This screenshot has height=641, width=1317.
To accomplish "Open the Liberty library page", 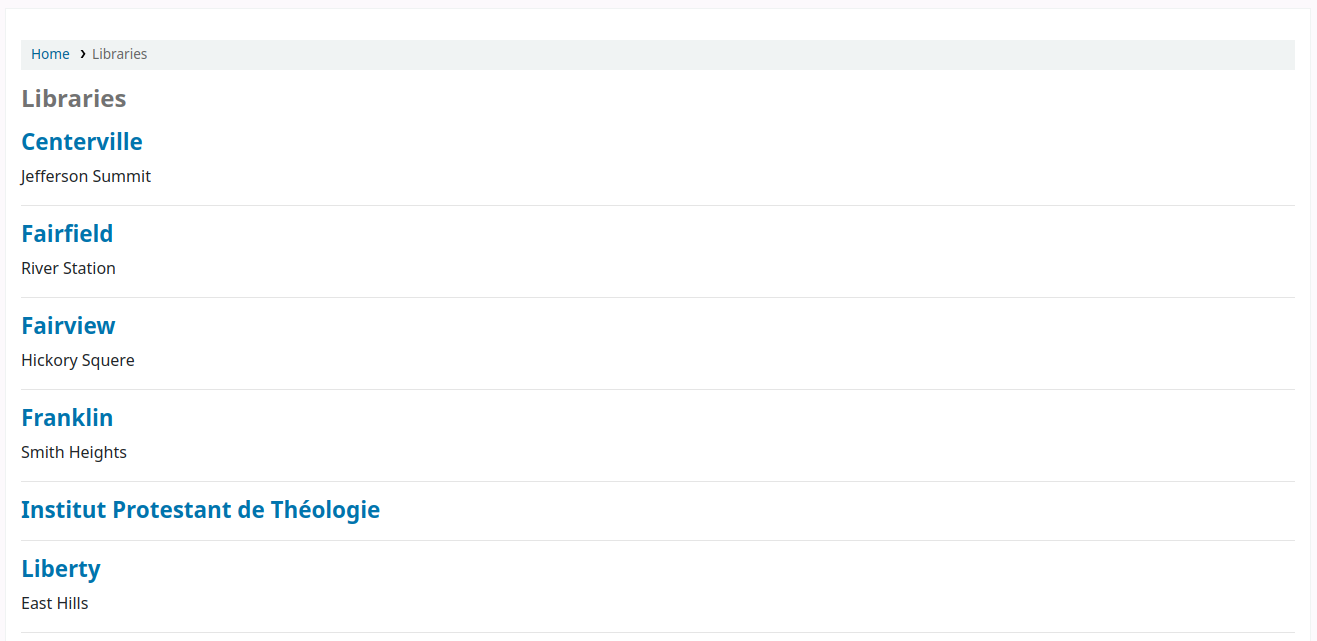I will pyautogui.click(x=60, y=568).
